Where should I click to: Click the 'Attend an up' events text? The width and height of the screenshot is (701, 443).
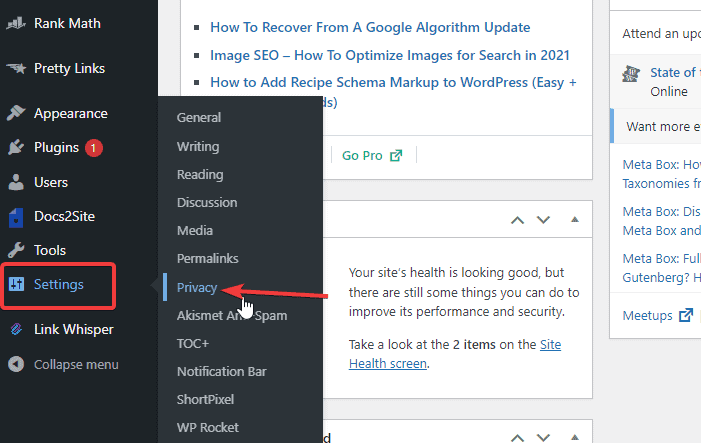coord(661,34)
